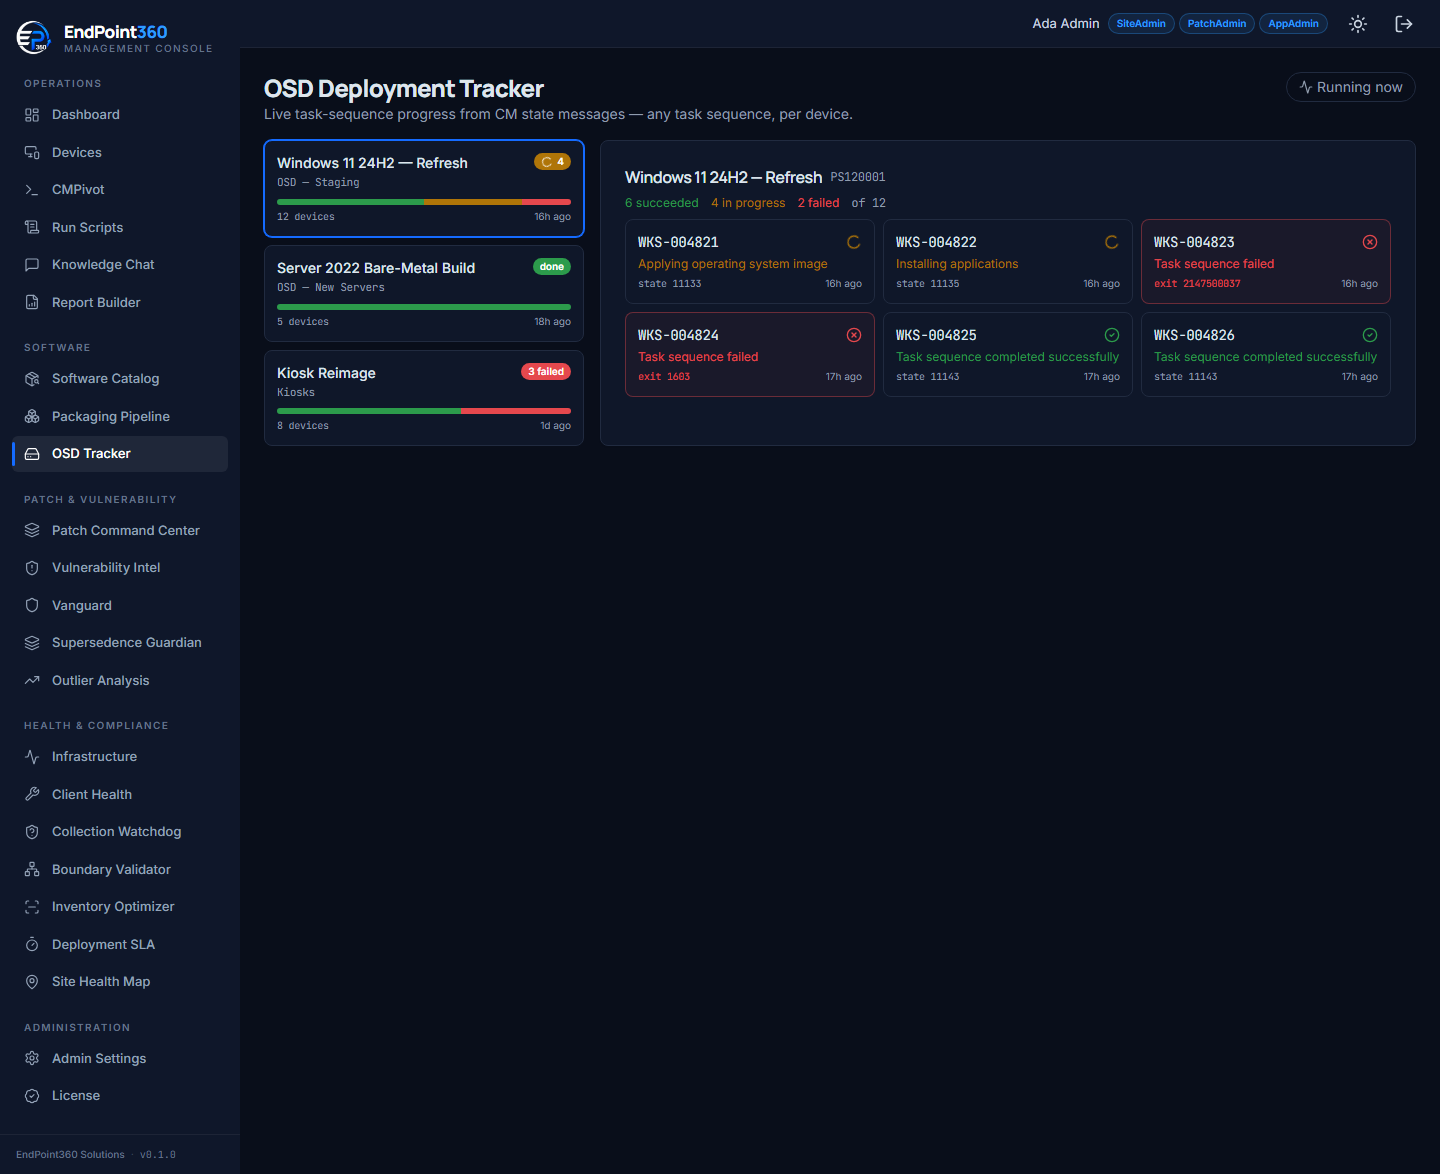Click the Windows 11 Refresh progress bar

pos(424,202)
